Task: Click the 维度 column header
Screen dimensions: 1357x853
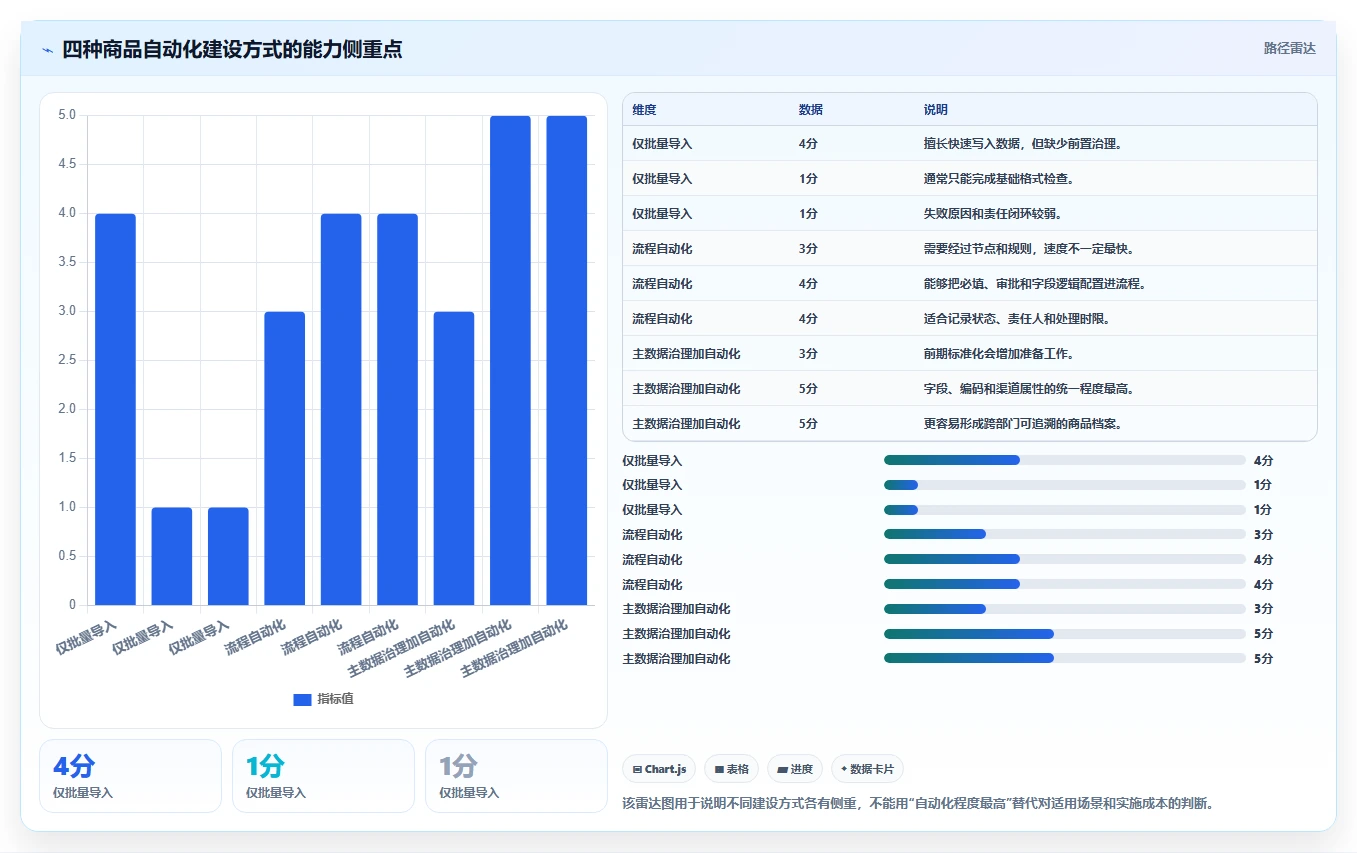Action: [x=644, y=110]
